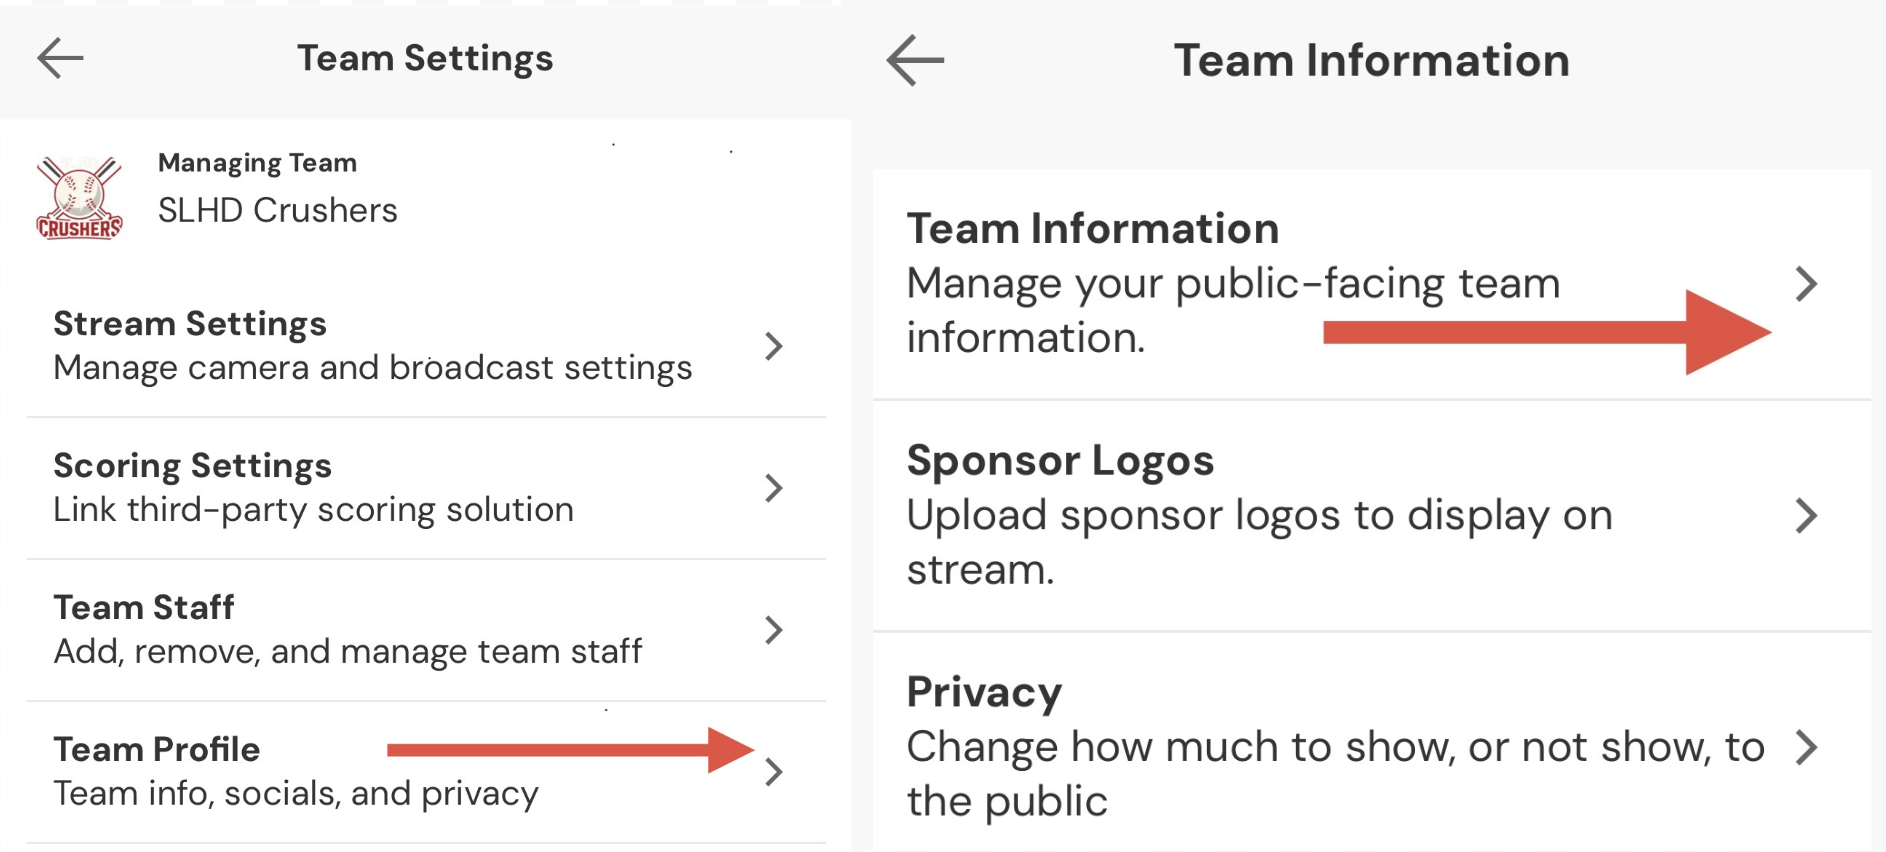Choose Team Profile entry

[157, 750]
